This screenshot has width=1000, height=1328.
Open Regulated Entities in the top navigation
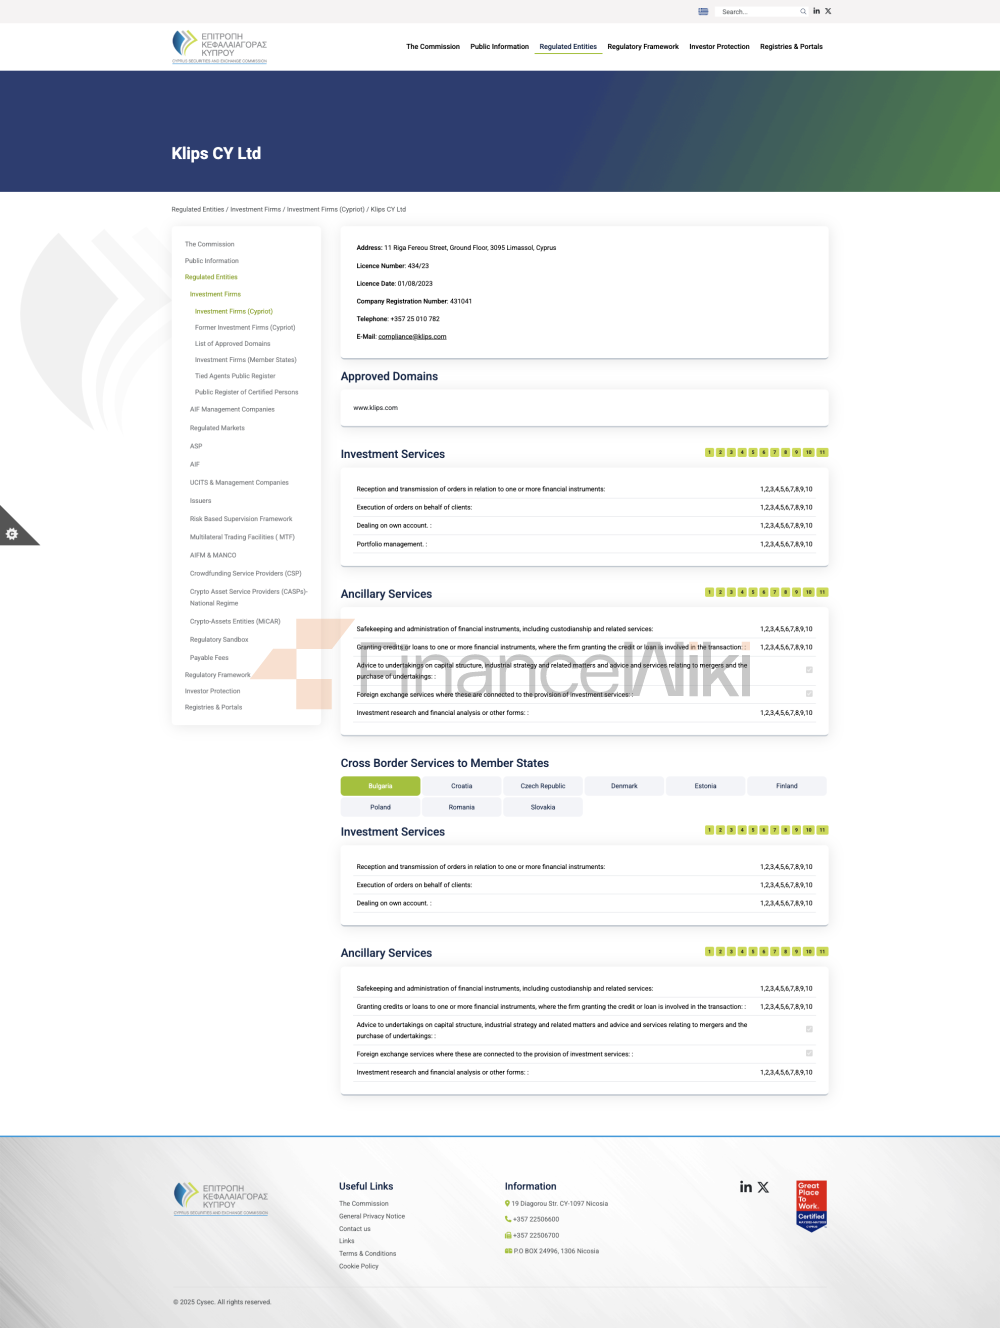tap(568, 47)
